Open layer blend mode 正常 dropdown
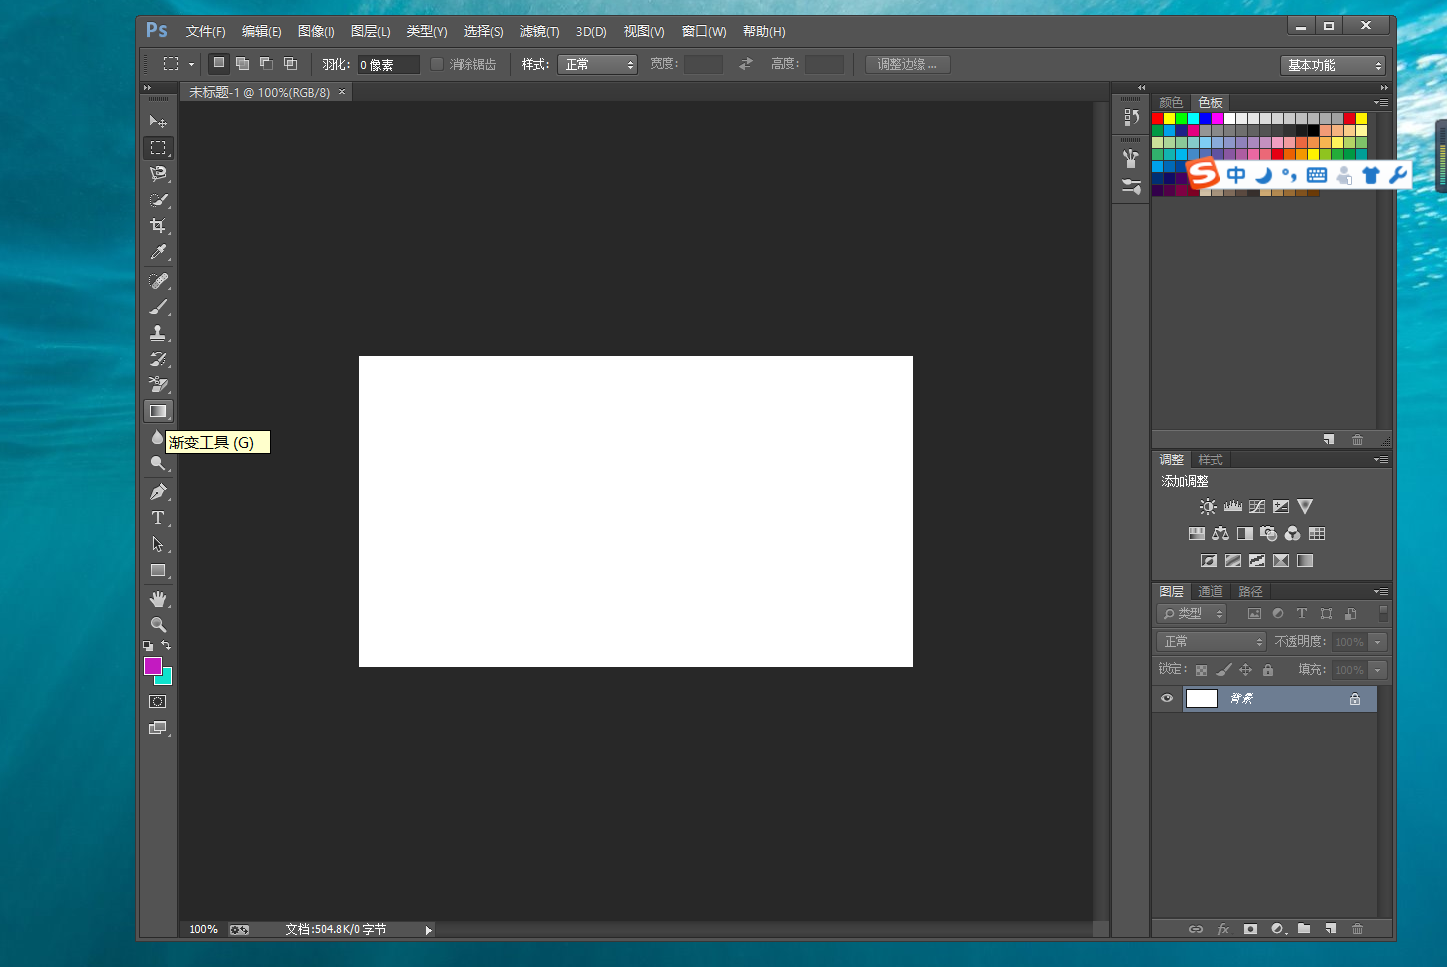Viewport: 1447px width, 967px height. coord(1212,642)
